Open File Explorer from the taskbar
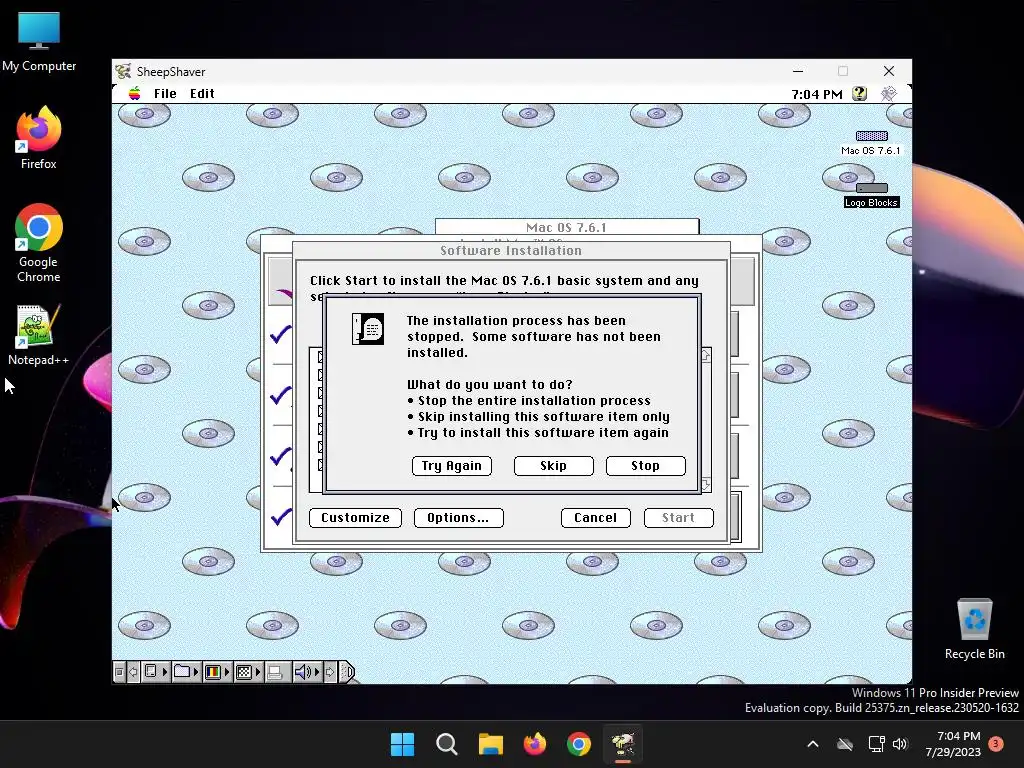The image size is (1024, 768). click(x=490, y=744)
